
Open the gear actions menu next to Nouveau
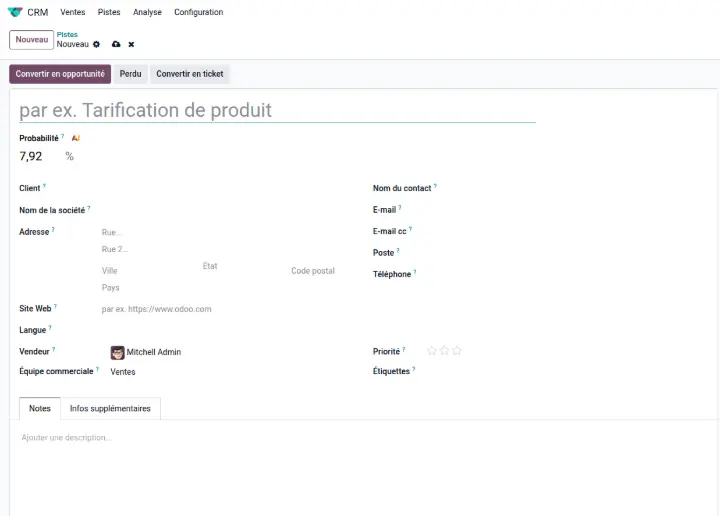pyautogui.click(x=97, y=44)
